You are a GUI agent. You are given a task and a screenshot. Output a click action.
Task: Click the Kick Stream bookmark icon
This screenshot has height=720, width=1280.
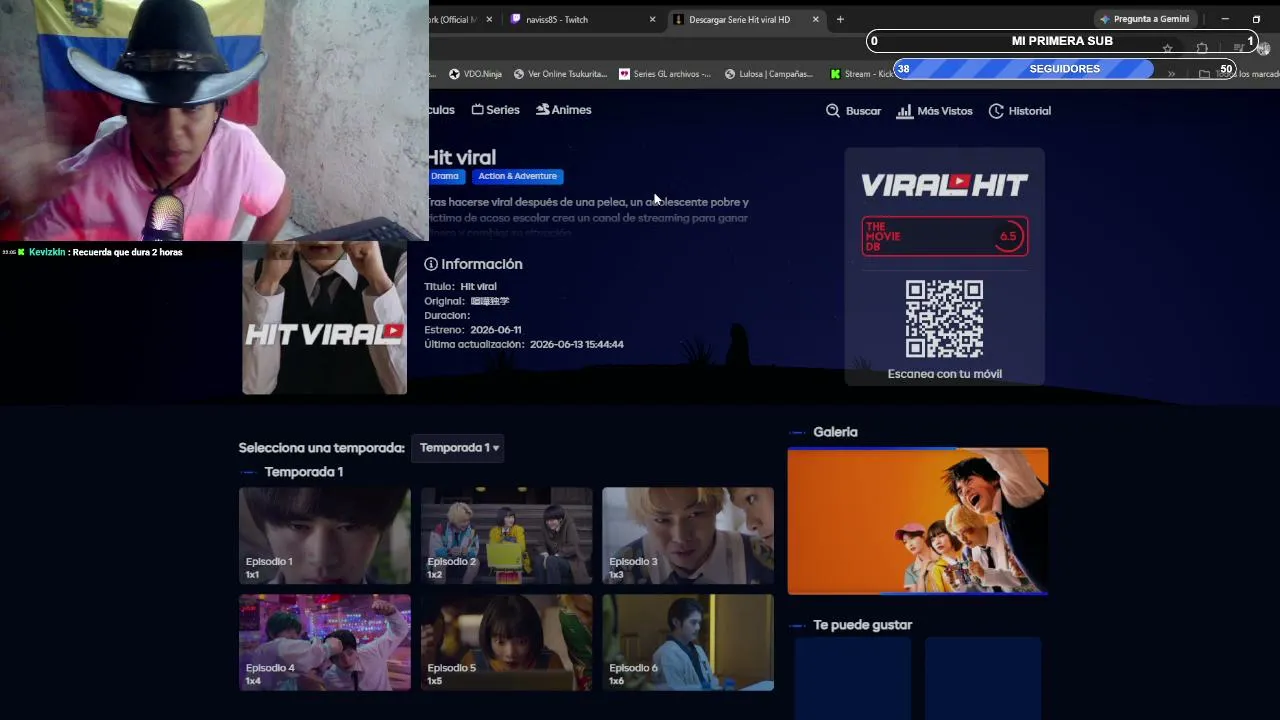(835, 74)
